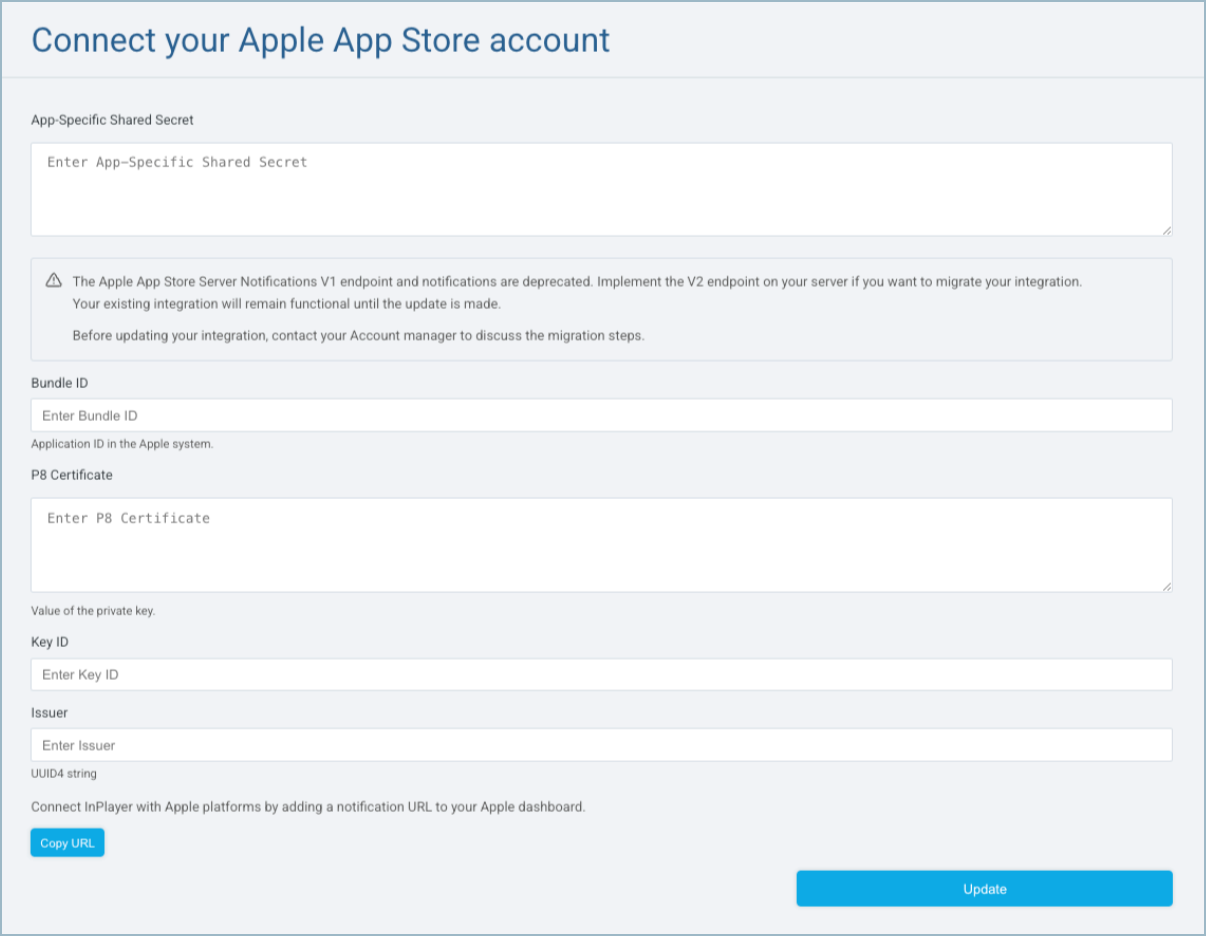This screenshot has width=1206, height=936.
Task: Click the 'Your existing integration will remain functional' line
Action: click(x=286, y=304)
